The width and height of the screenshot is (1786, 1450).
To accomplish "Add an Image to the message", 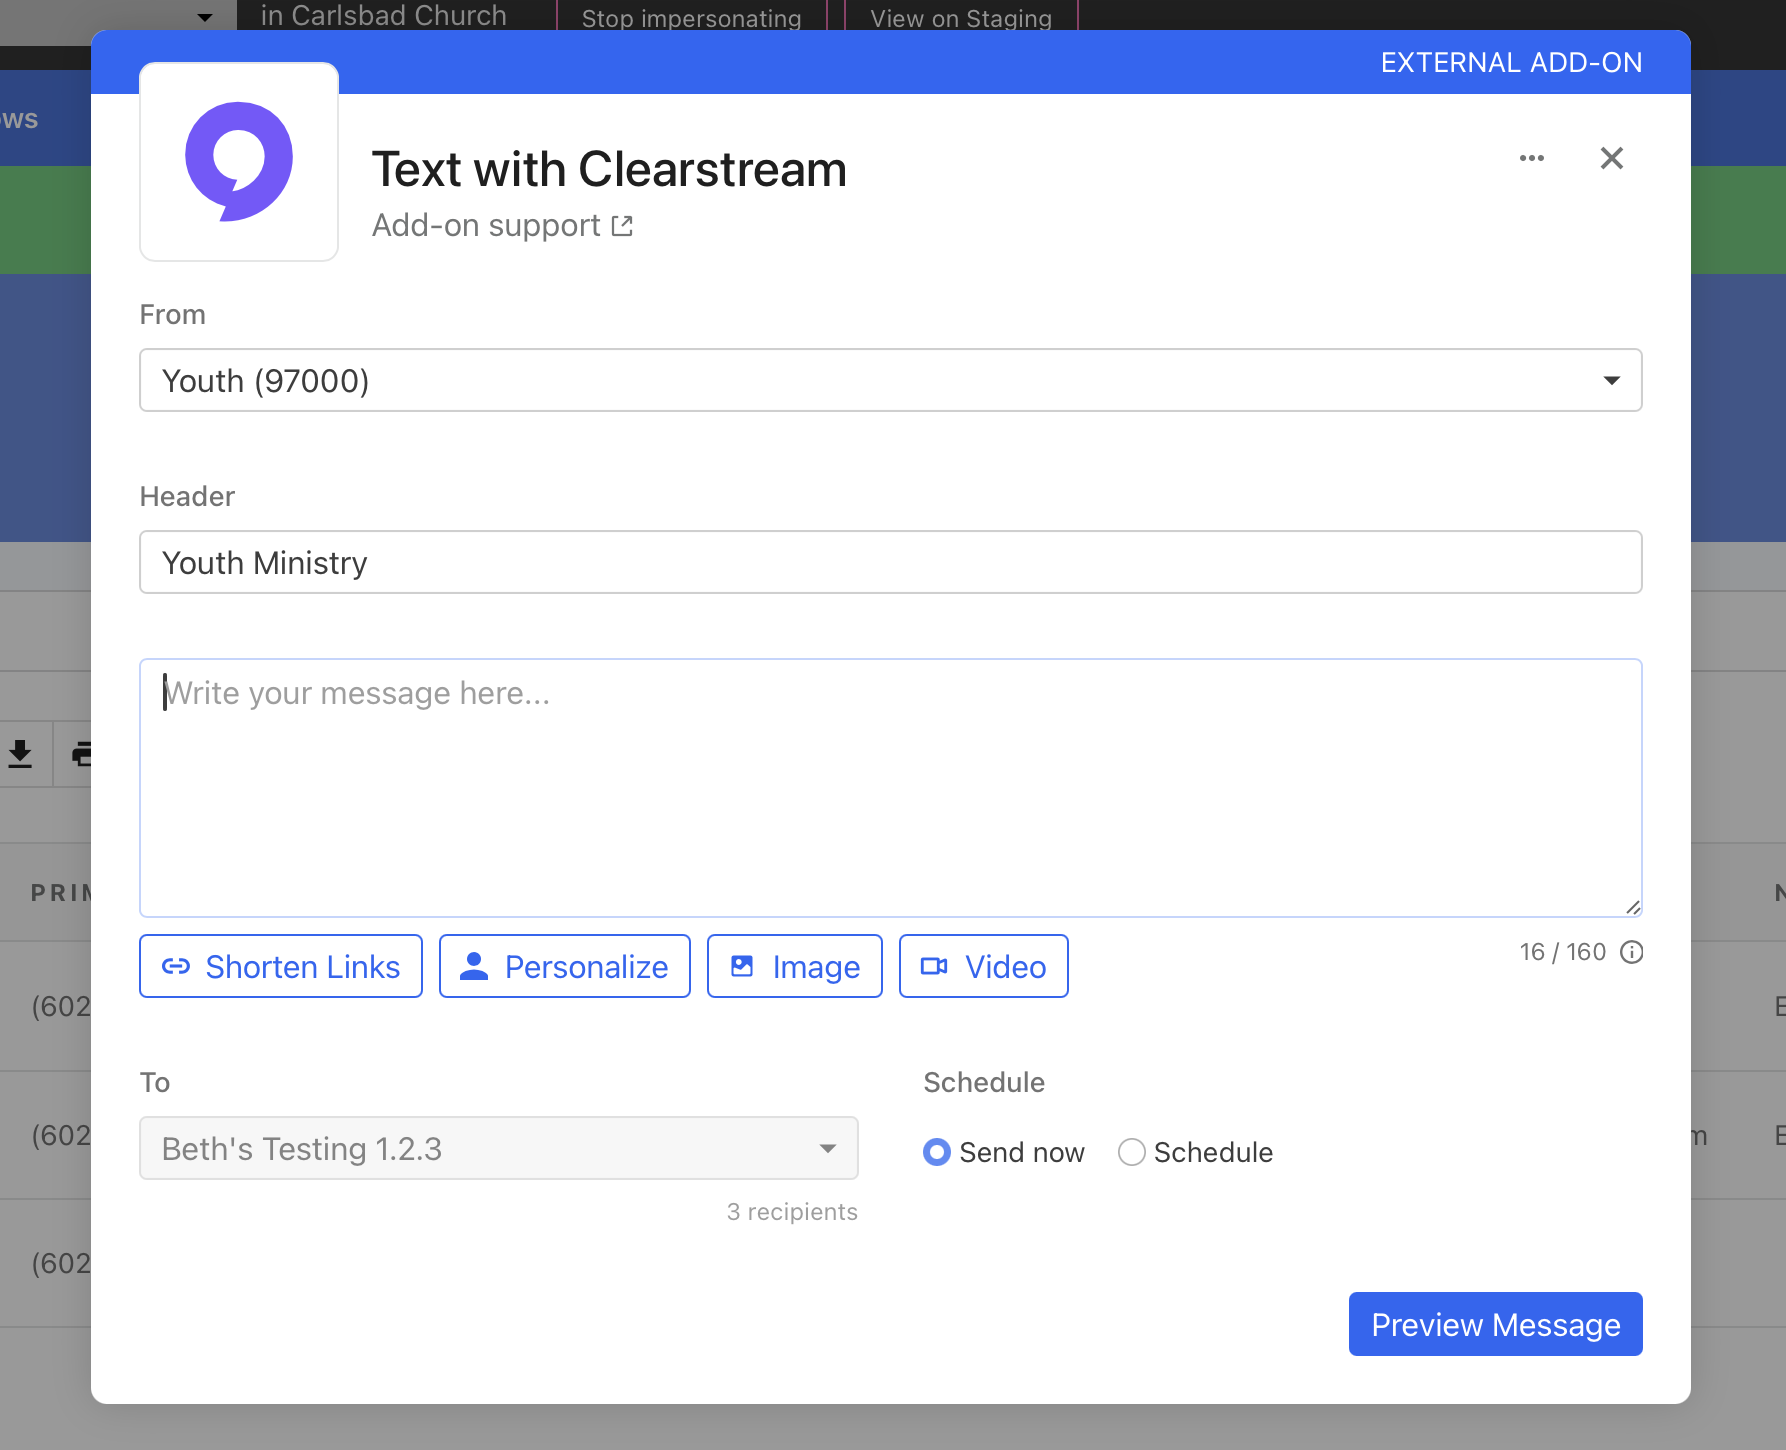I will click(795, 966).
